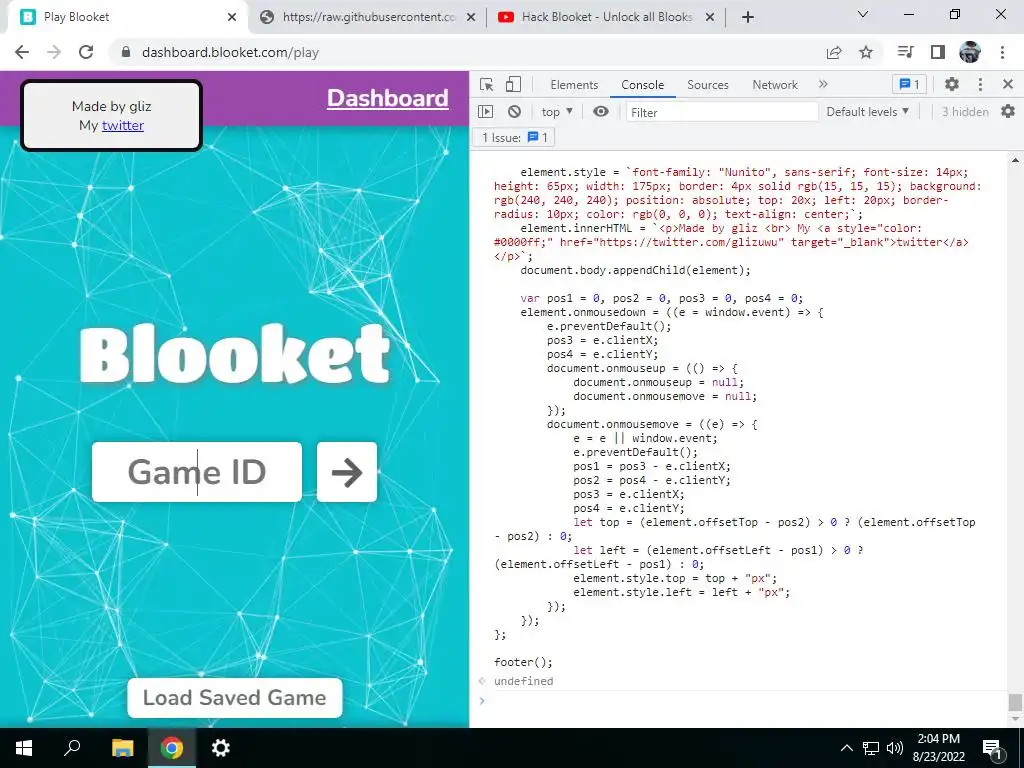Screen dimensions: 1024x768
Task: Click the 1 Issue button in console
Action: point(514,137)
